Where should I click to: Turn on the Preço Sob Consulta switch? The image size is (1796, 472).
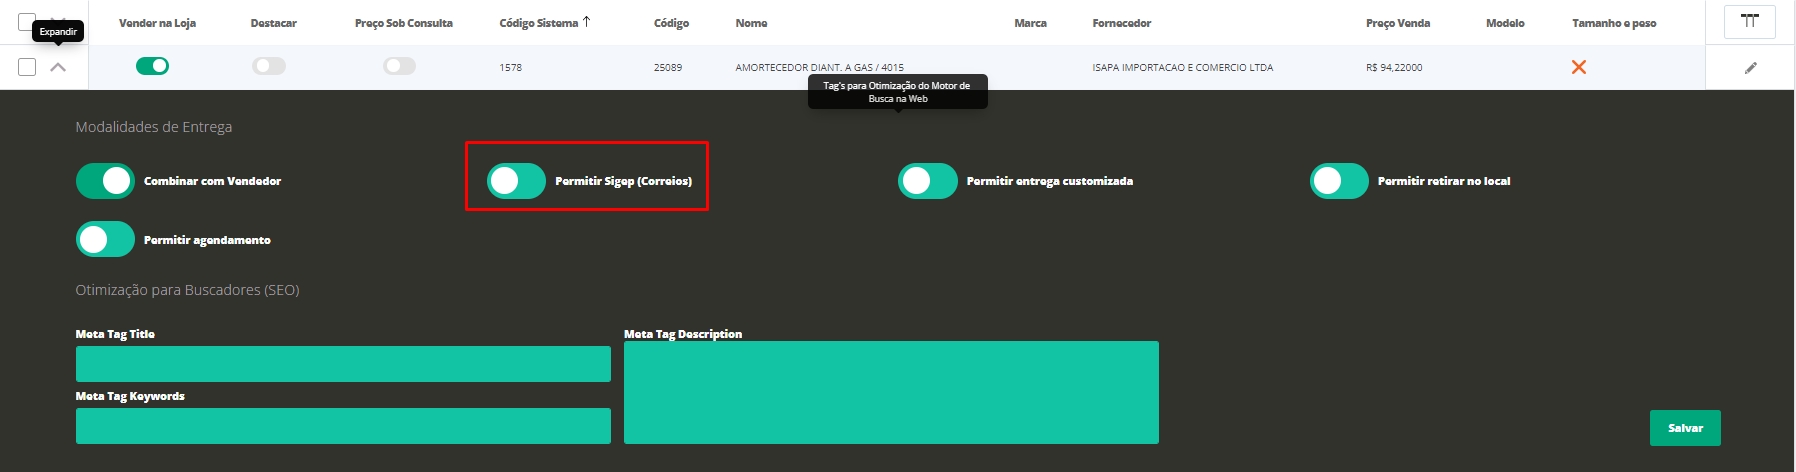pos(399,66)
